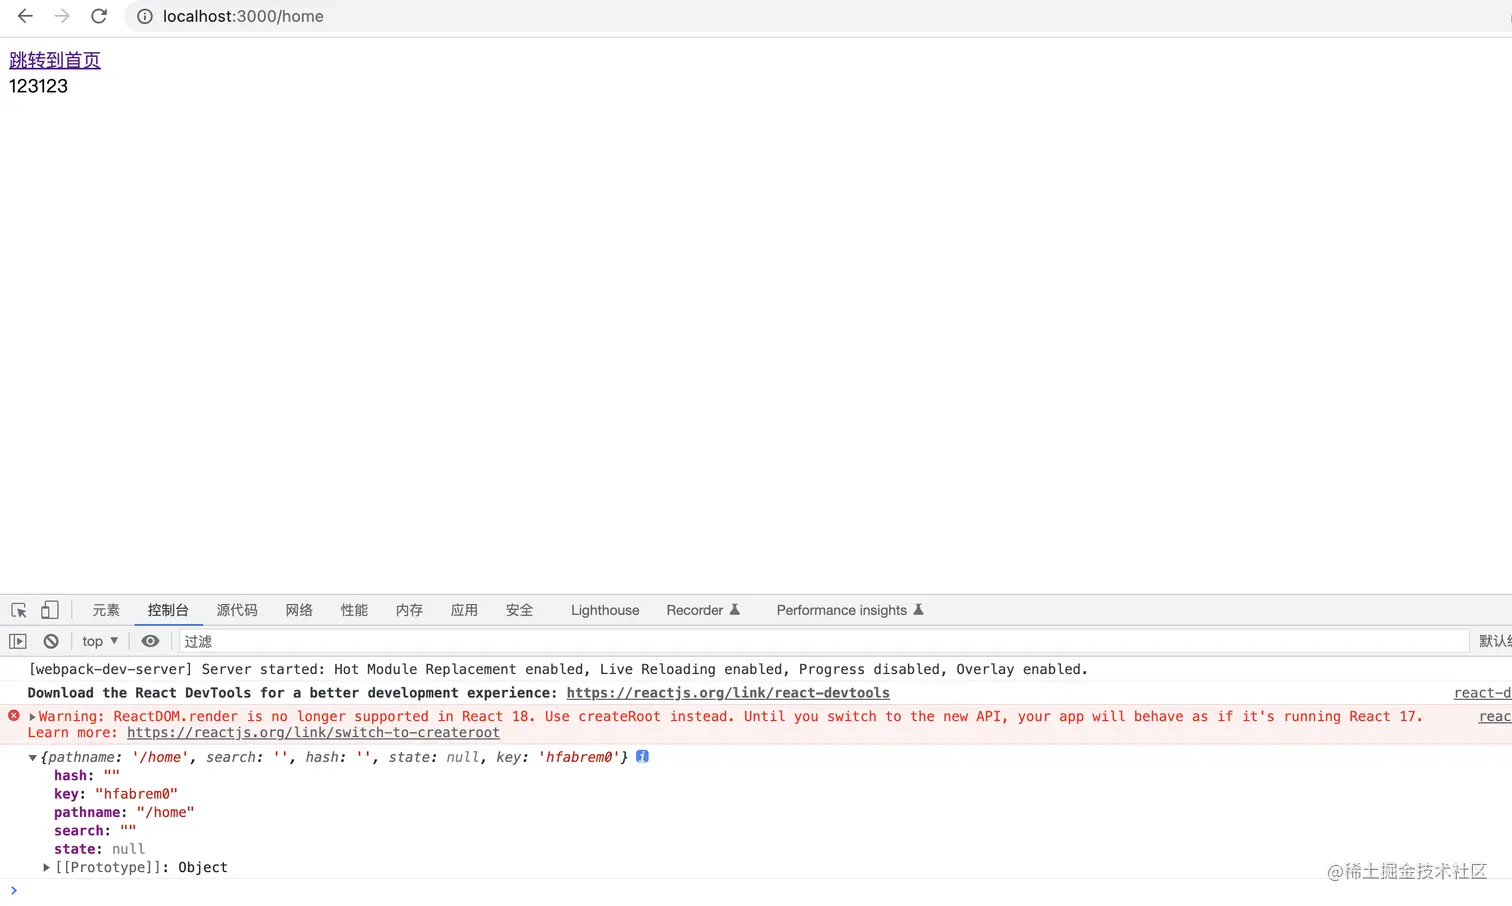This screenshot has height=906, width=1512.
Task: Show the console sidebar panel icon
Action: coord(18,641)
